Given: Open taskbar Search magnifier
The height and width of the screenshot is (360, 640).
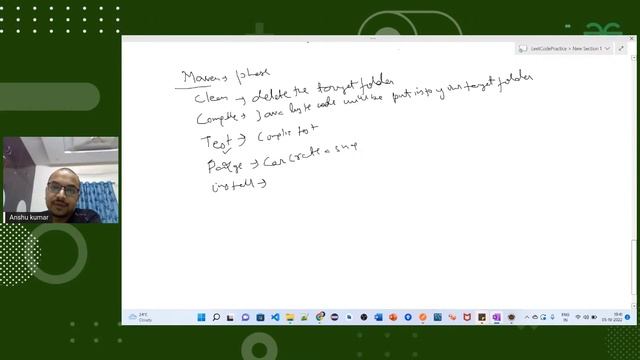Looking at the screenshot, I should [x=216, y=317].
